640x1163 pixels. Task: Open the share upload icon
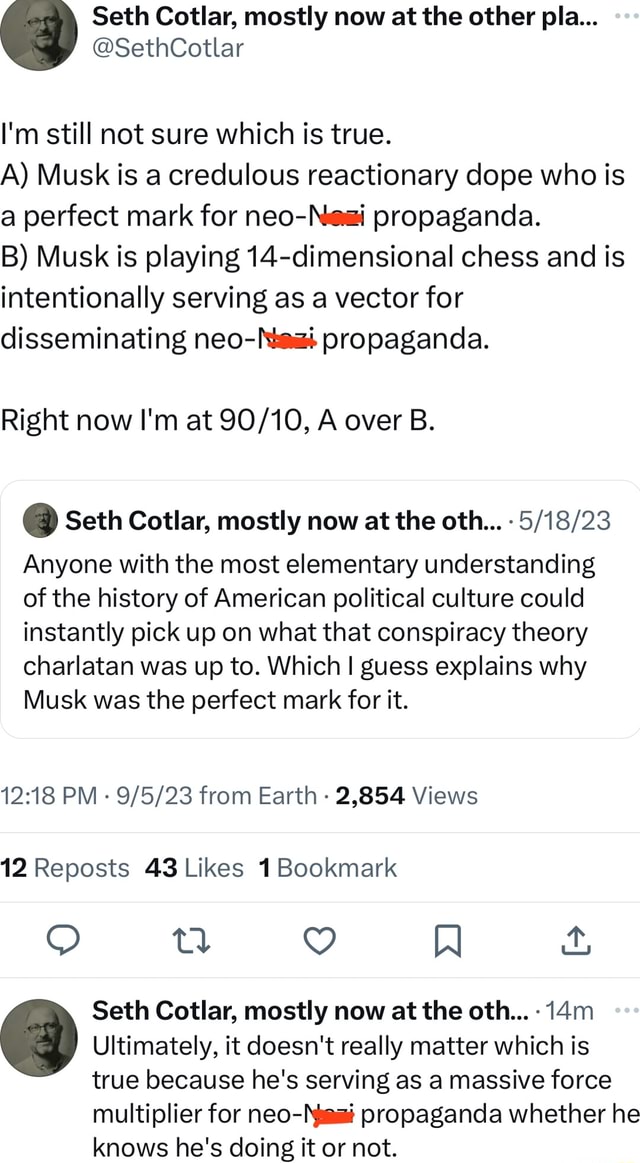575,940
